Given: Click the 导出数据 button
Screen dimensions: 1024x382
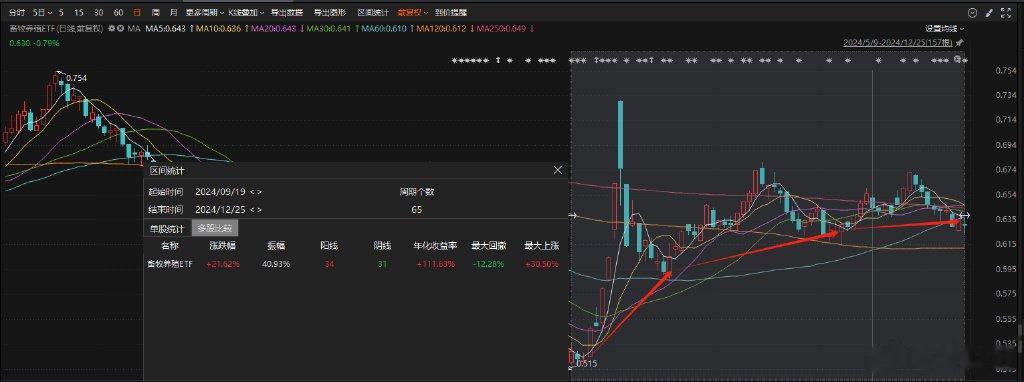Looking at the screenshot, I should pyautogui.click(x=287, y=12).
